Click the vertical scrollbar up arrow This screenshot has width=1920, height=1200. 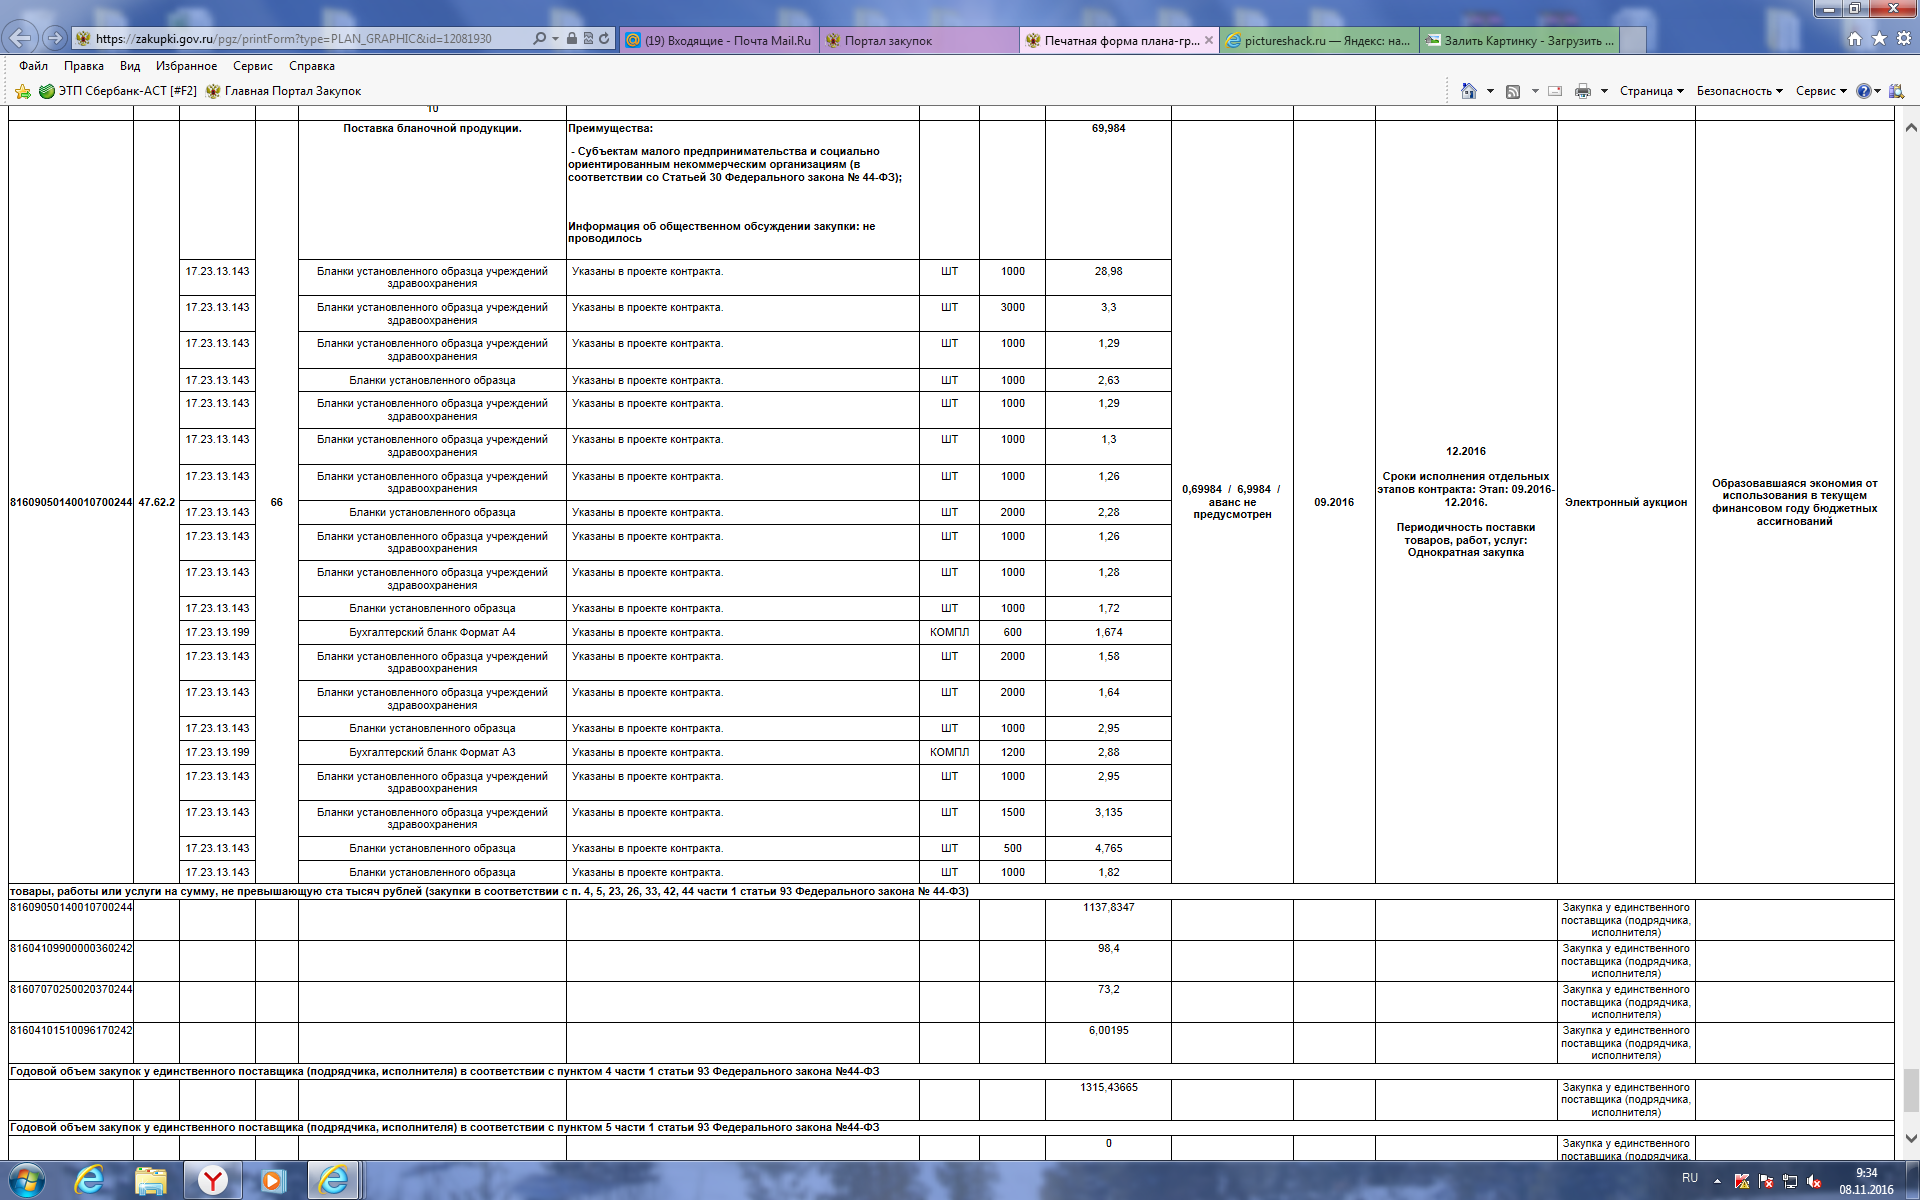point(1910,128)
